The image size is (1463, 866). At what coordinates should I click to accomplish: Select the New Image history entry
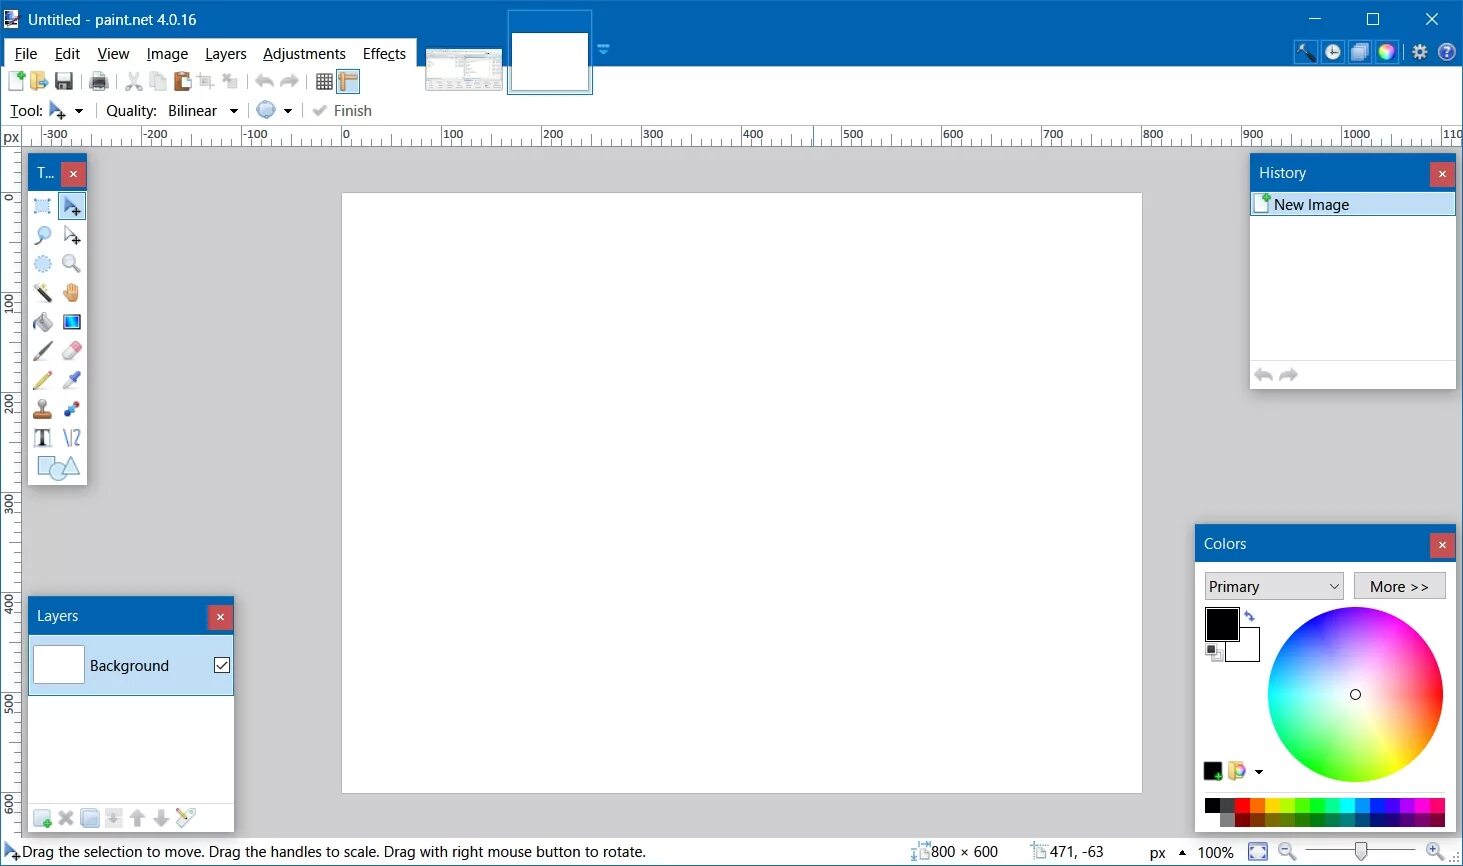1353,204
